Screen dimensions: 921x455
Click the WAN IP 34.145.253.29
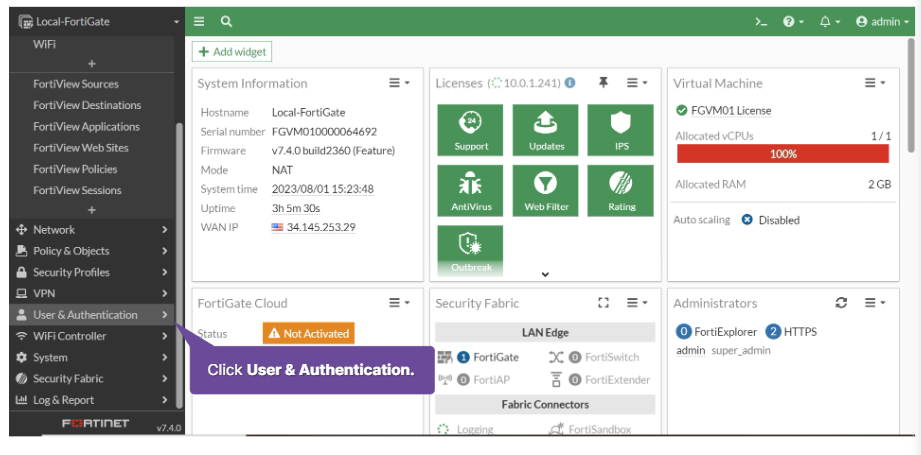(x=321, y=227)
